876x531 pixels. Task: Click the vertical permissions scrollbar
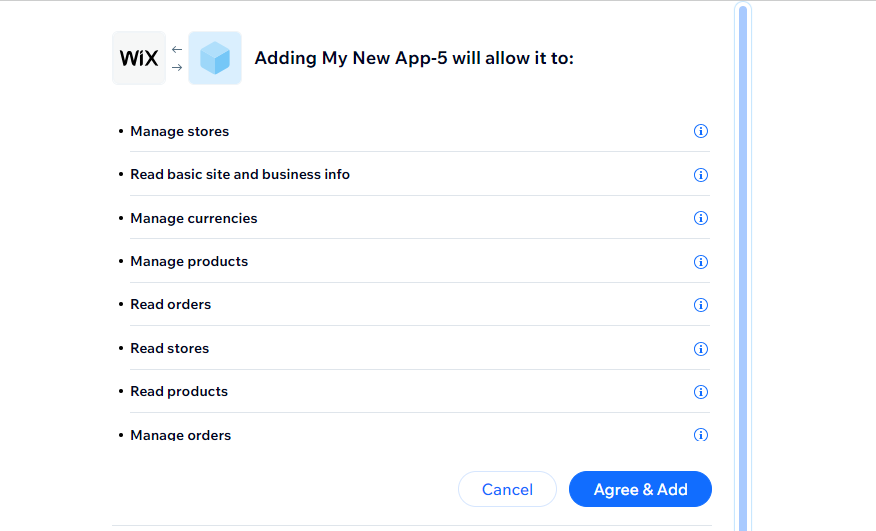742,267
